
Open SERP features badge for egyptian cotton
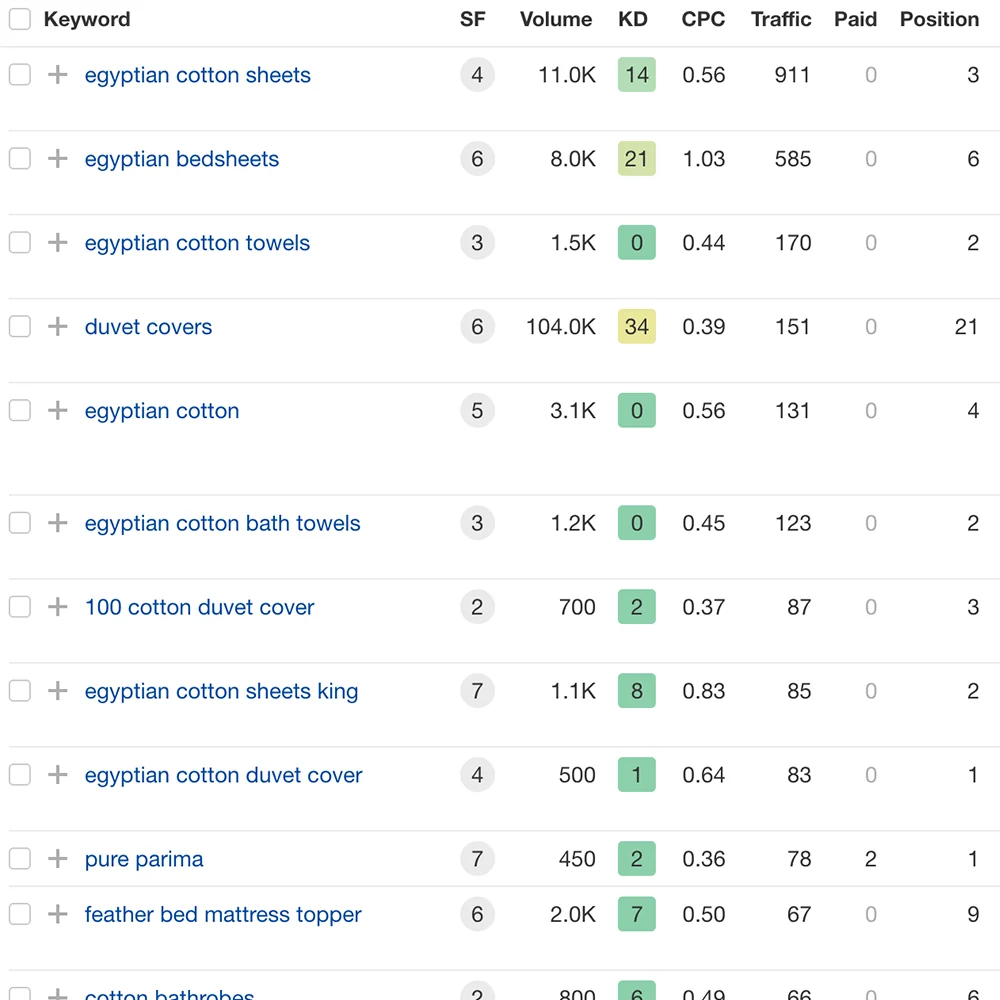tap(477, 411)
